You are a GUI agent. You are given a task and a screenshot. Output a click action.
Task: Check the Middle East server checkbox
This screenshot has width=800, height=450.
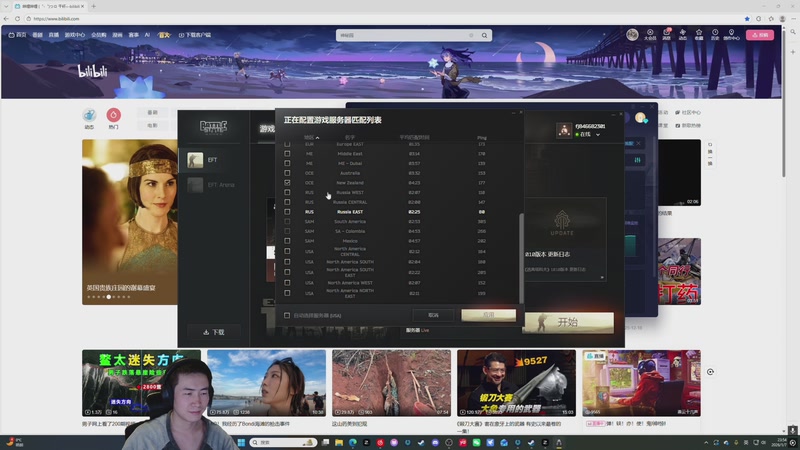coord(287,154)
